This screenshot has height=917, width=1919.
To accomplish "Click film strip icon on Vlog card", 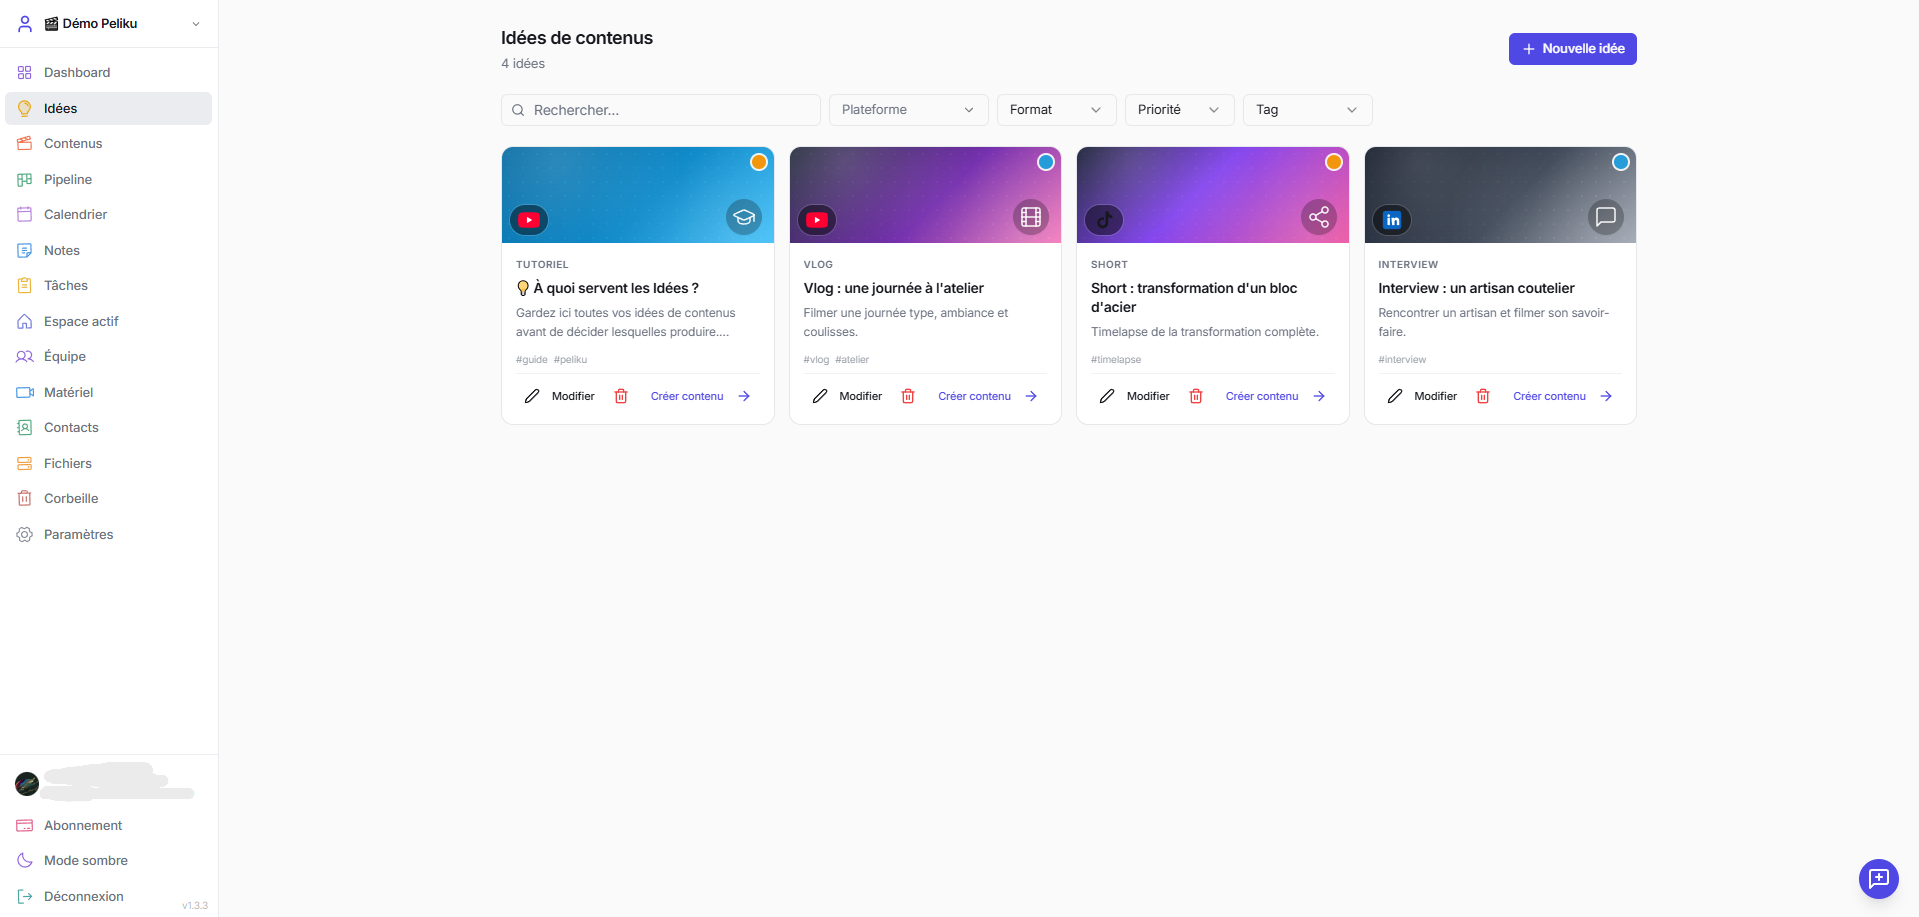I will point(1031,217).
